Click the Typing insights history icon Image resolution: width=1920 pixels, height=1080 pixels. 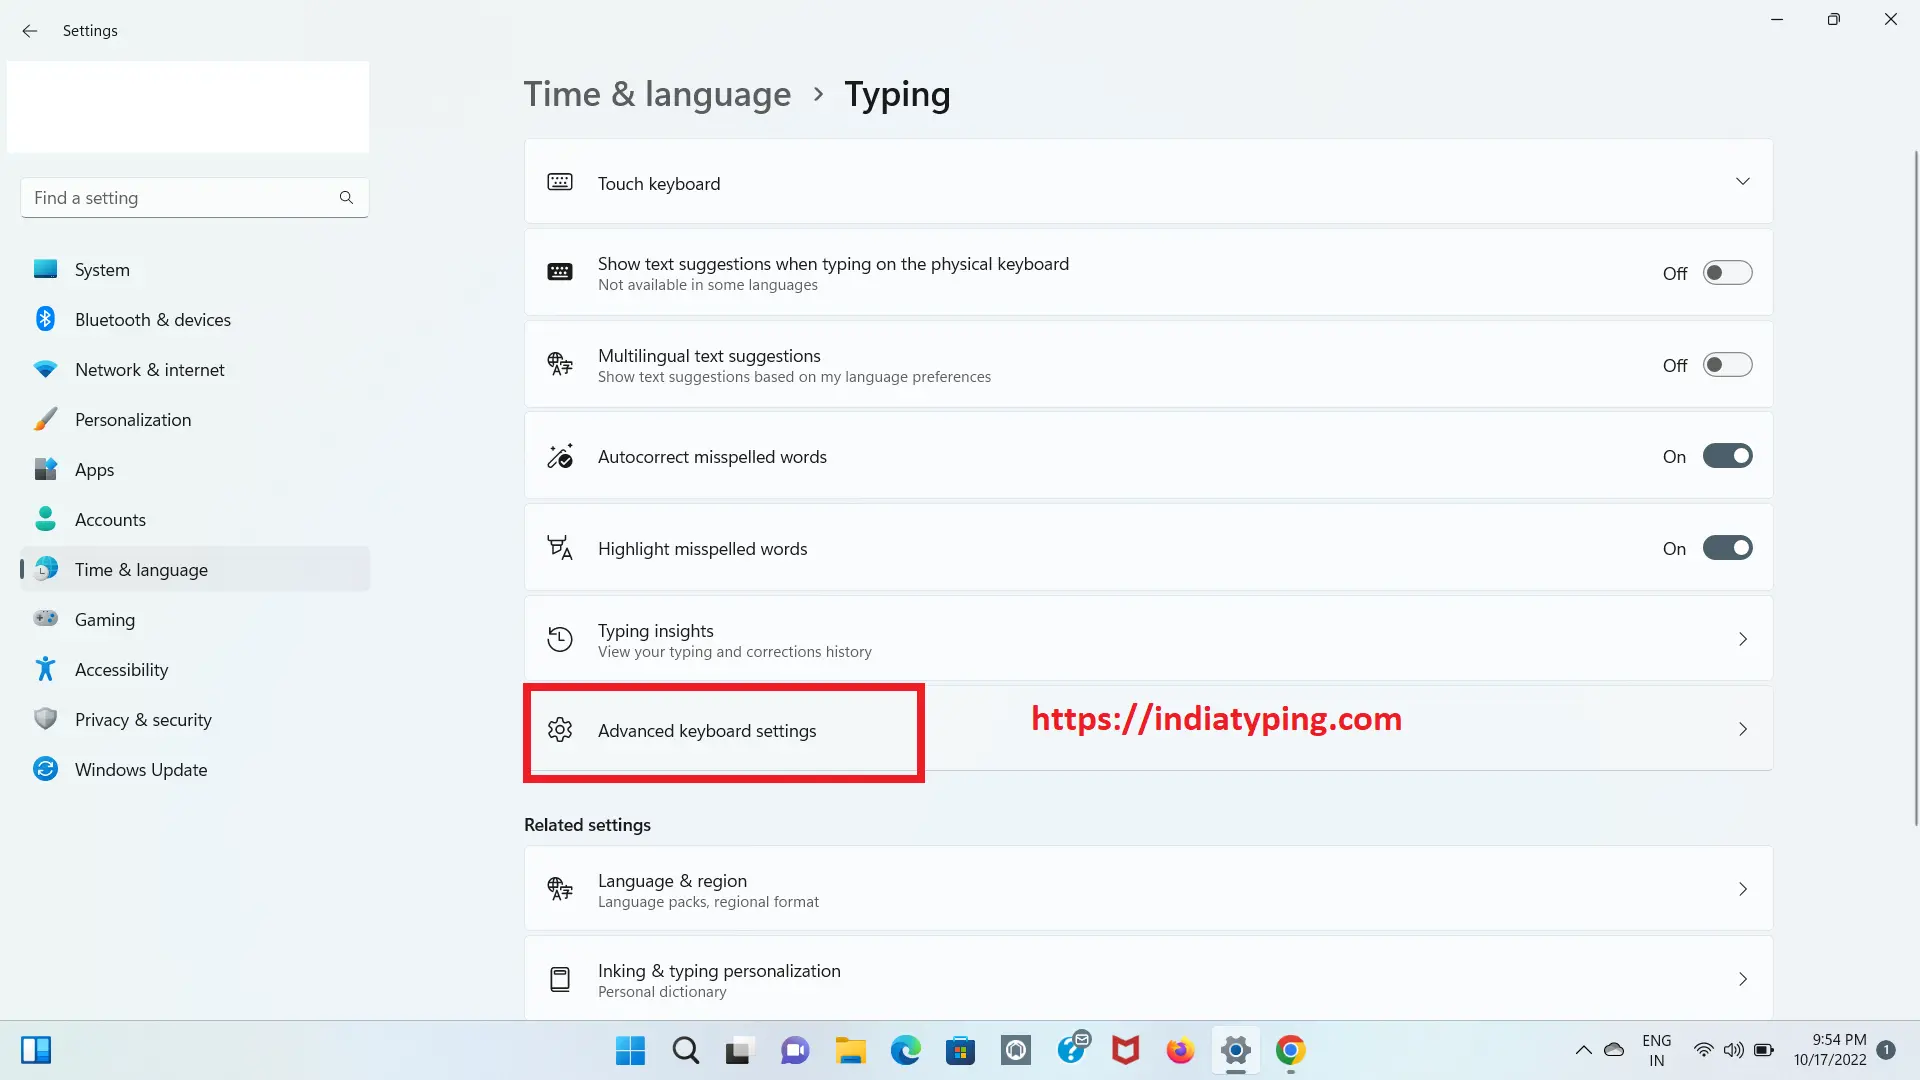coord(559,638)
